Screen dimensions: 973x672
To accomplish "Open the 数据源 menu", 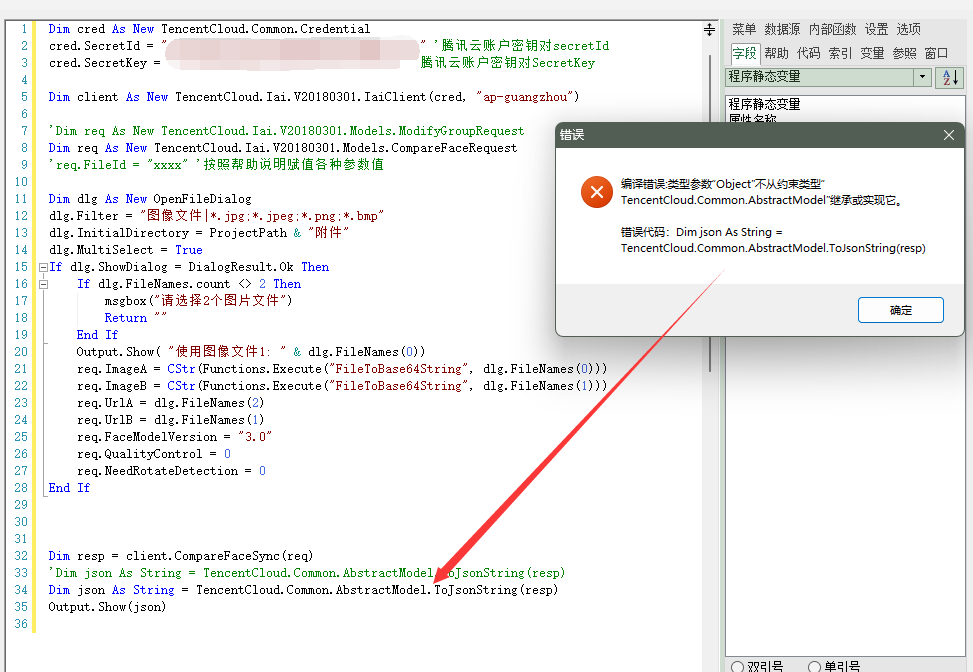I will tap(782, 29).
